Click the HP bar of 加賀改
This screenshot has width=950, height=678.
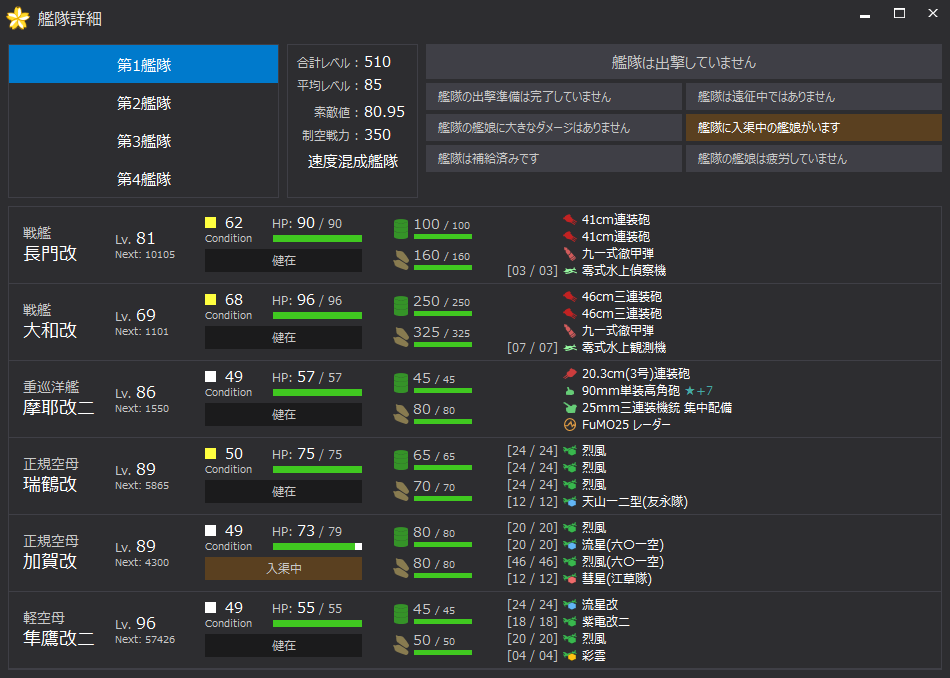click(x=317, y=547)
